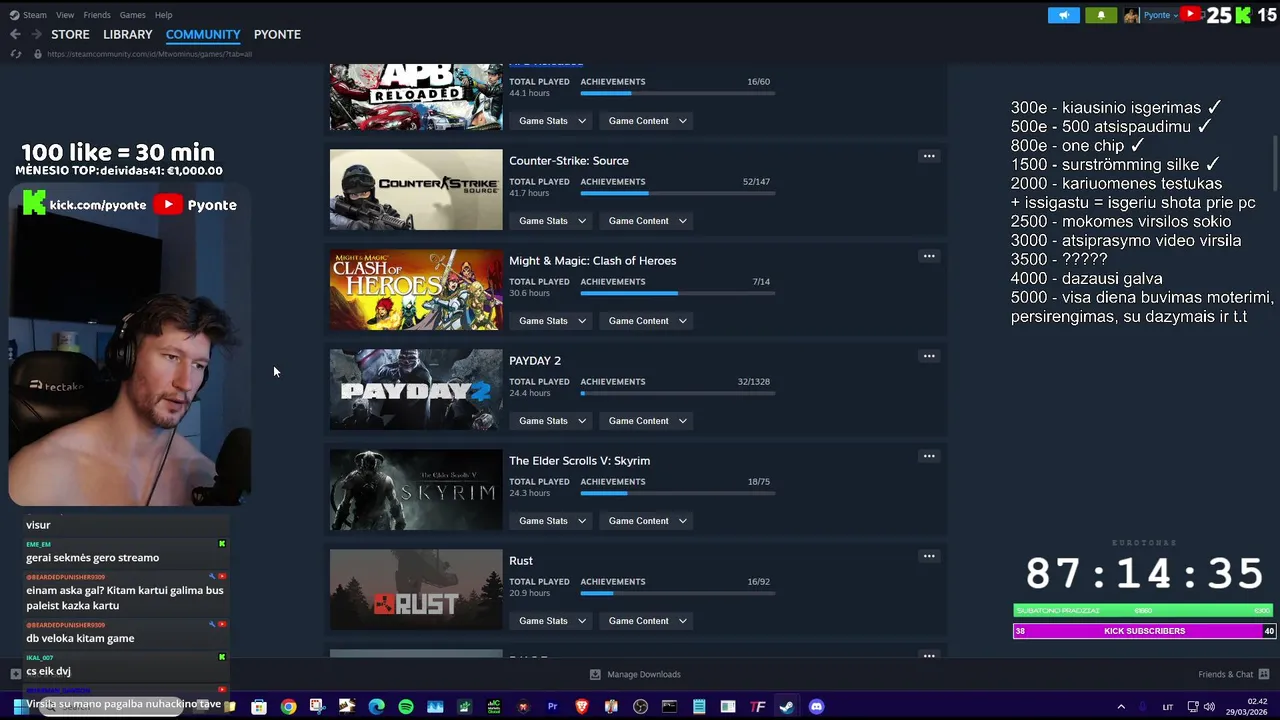Expand Game Content for Clash of Heroes
This screenshot has width=1280, height=720.
pos(647,321)
